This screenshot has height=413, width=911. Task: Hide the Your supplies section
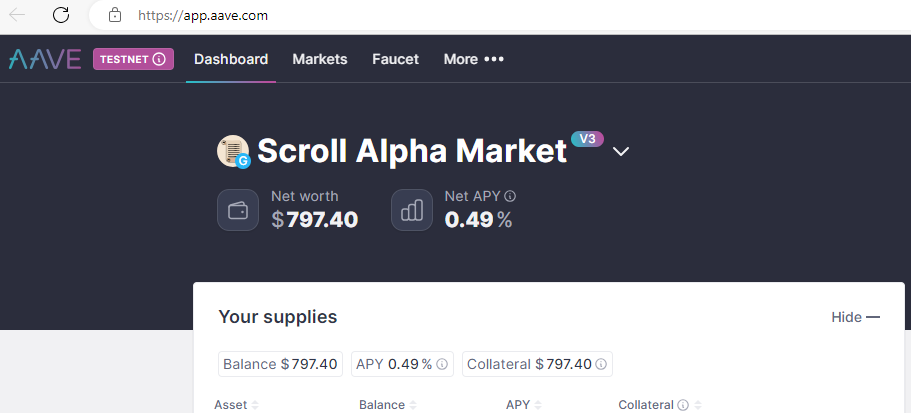855,317
